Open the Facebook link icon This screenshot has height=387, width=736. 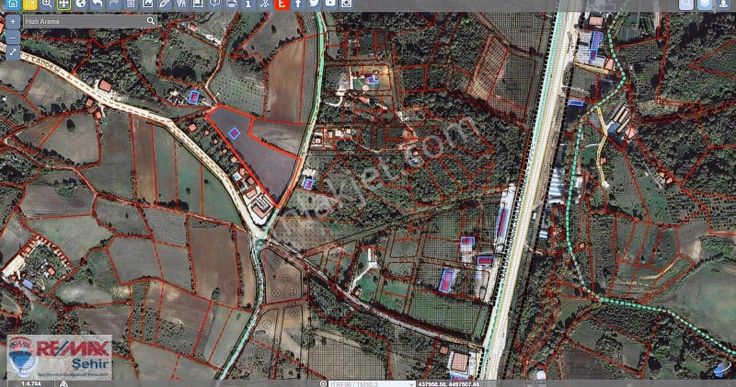(x=298, y=4)
